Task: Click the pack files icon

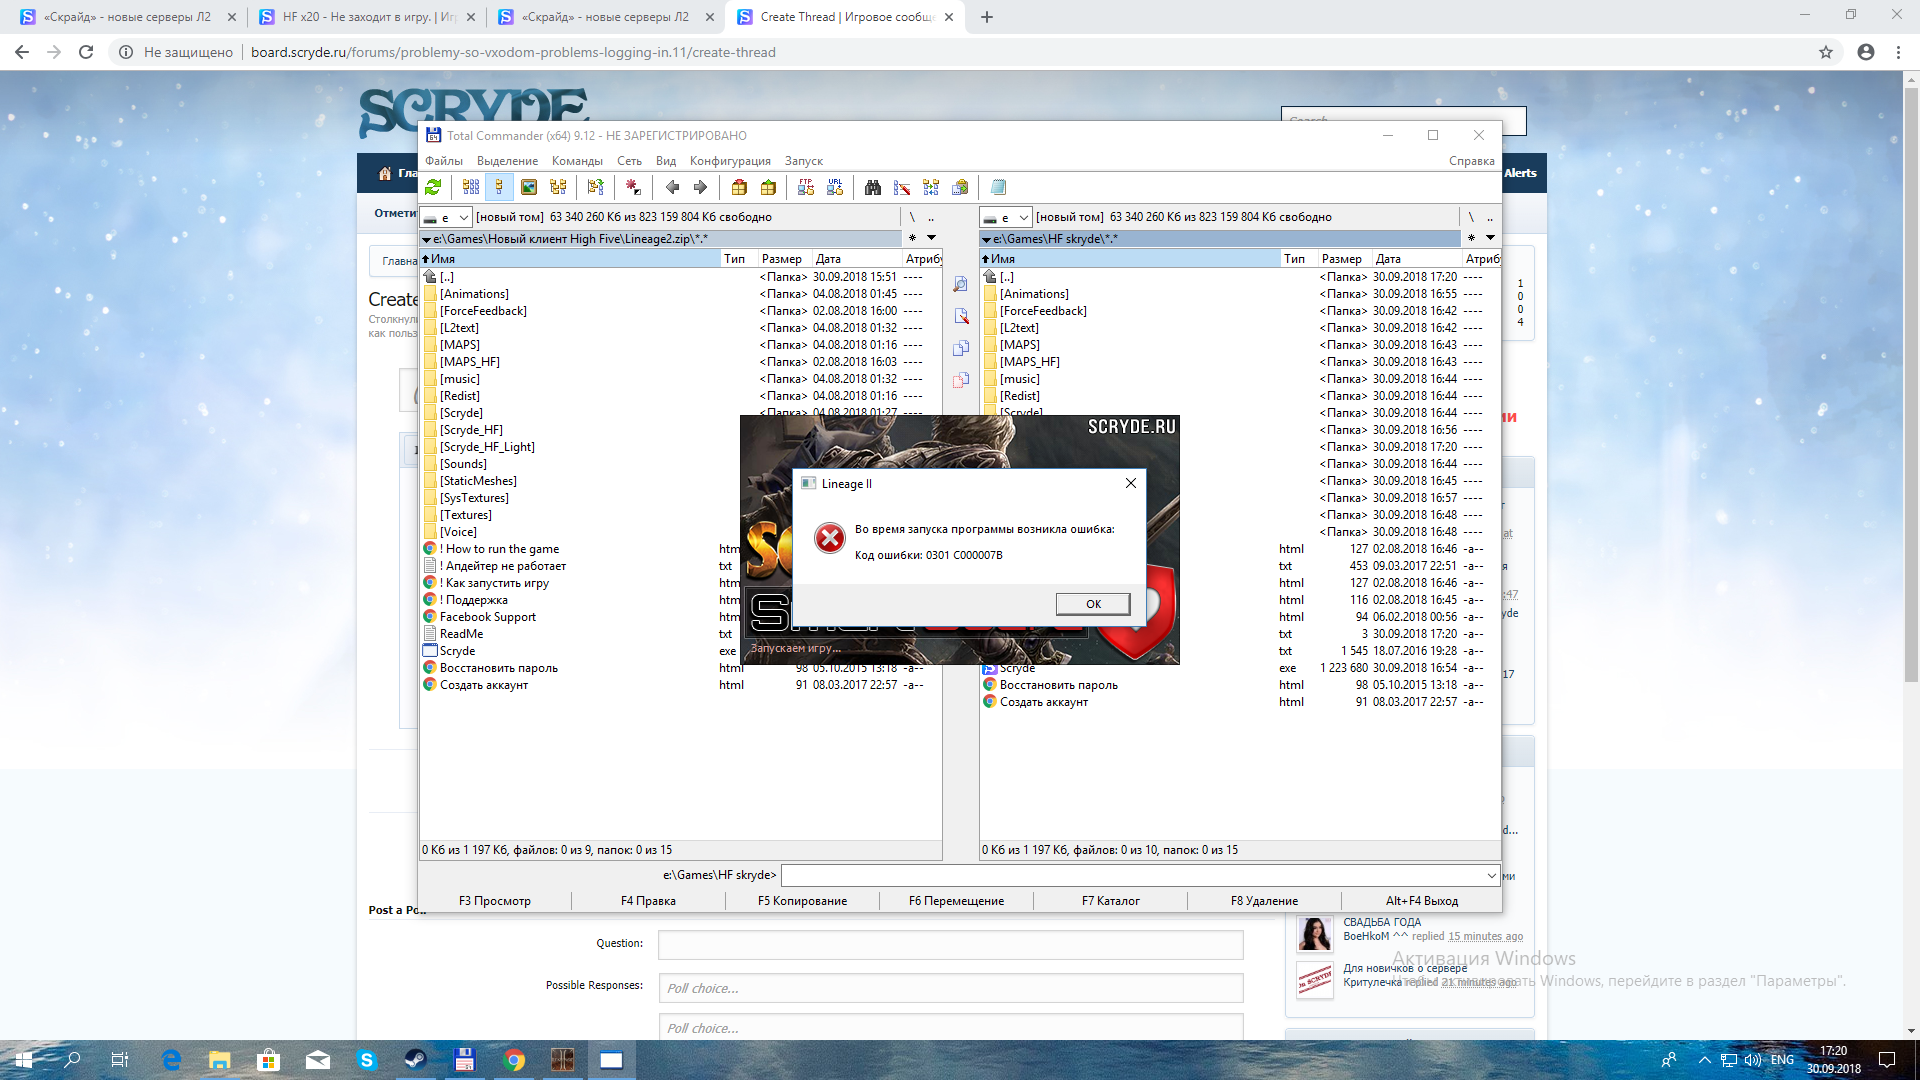Action: [739, 187]
